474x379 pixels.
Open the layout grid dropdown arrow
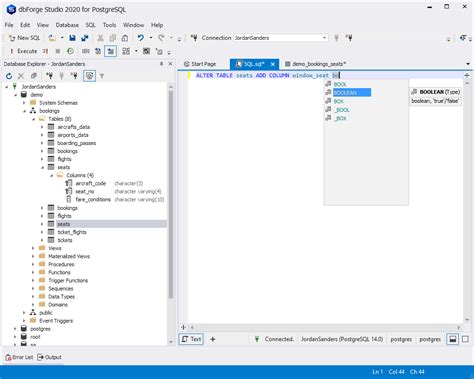tap(136, 51)
